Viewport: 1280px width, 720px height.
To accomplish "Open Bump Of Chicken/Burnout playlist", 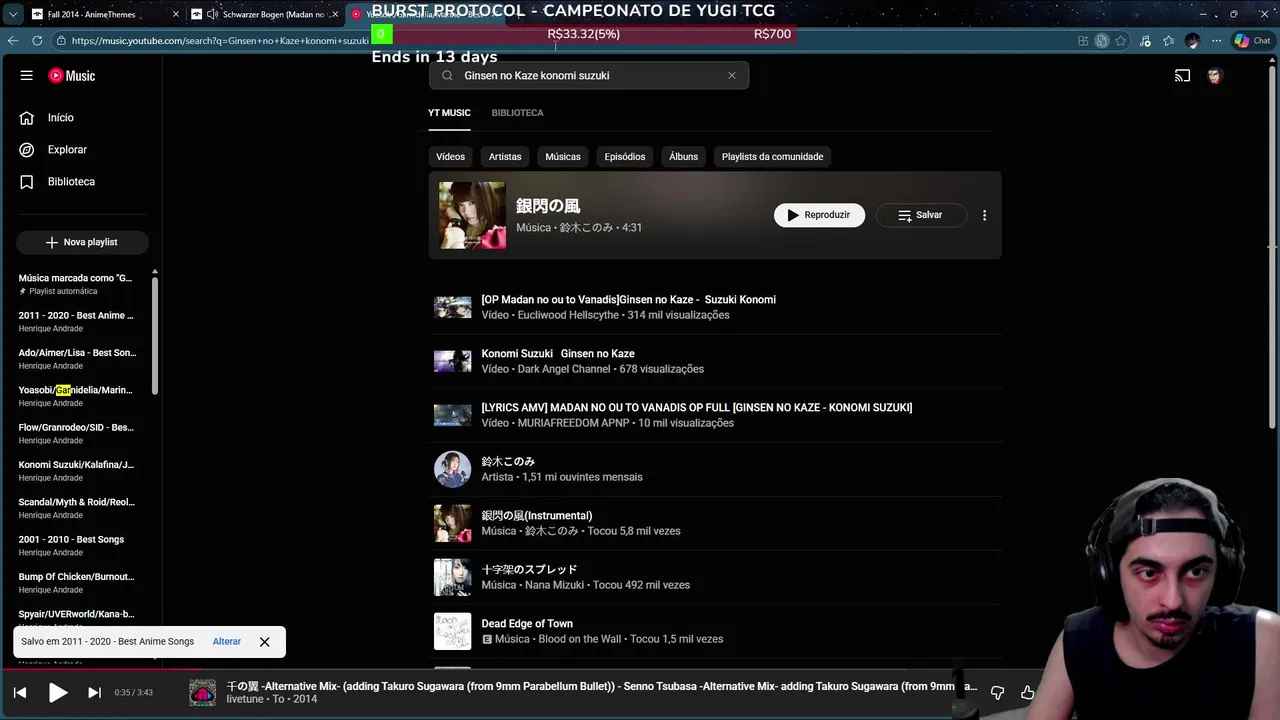I will (x=77, y=583).
